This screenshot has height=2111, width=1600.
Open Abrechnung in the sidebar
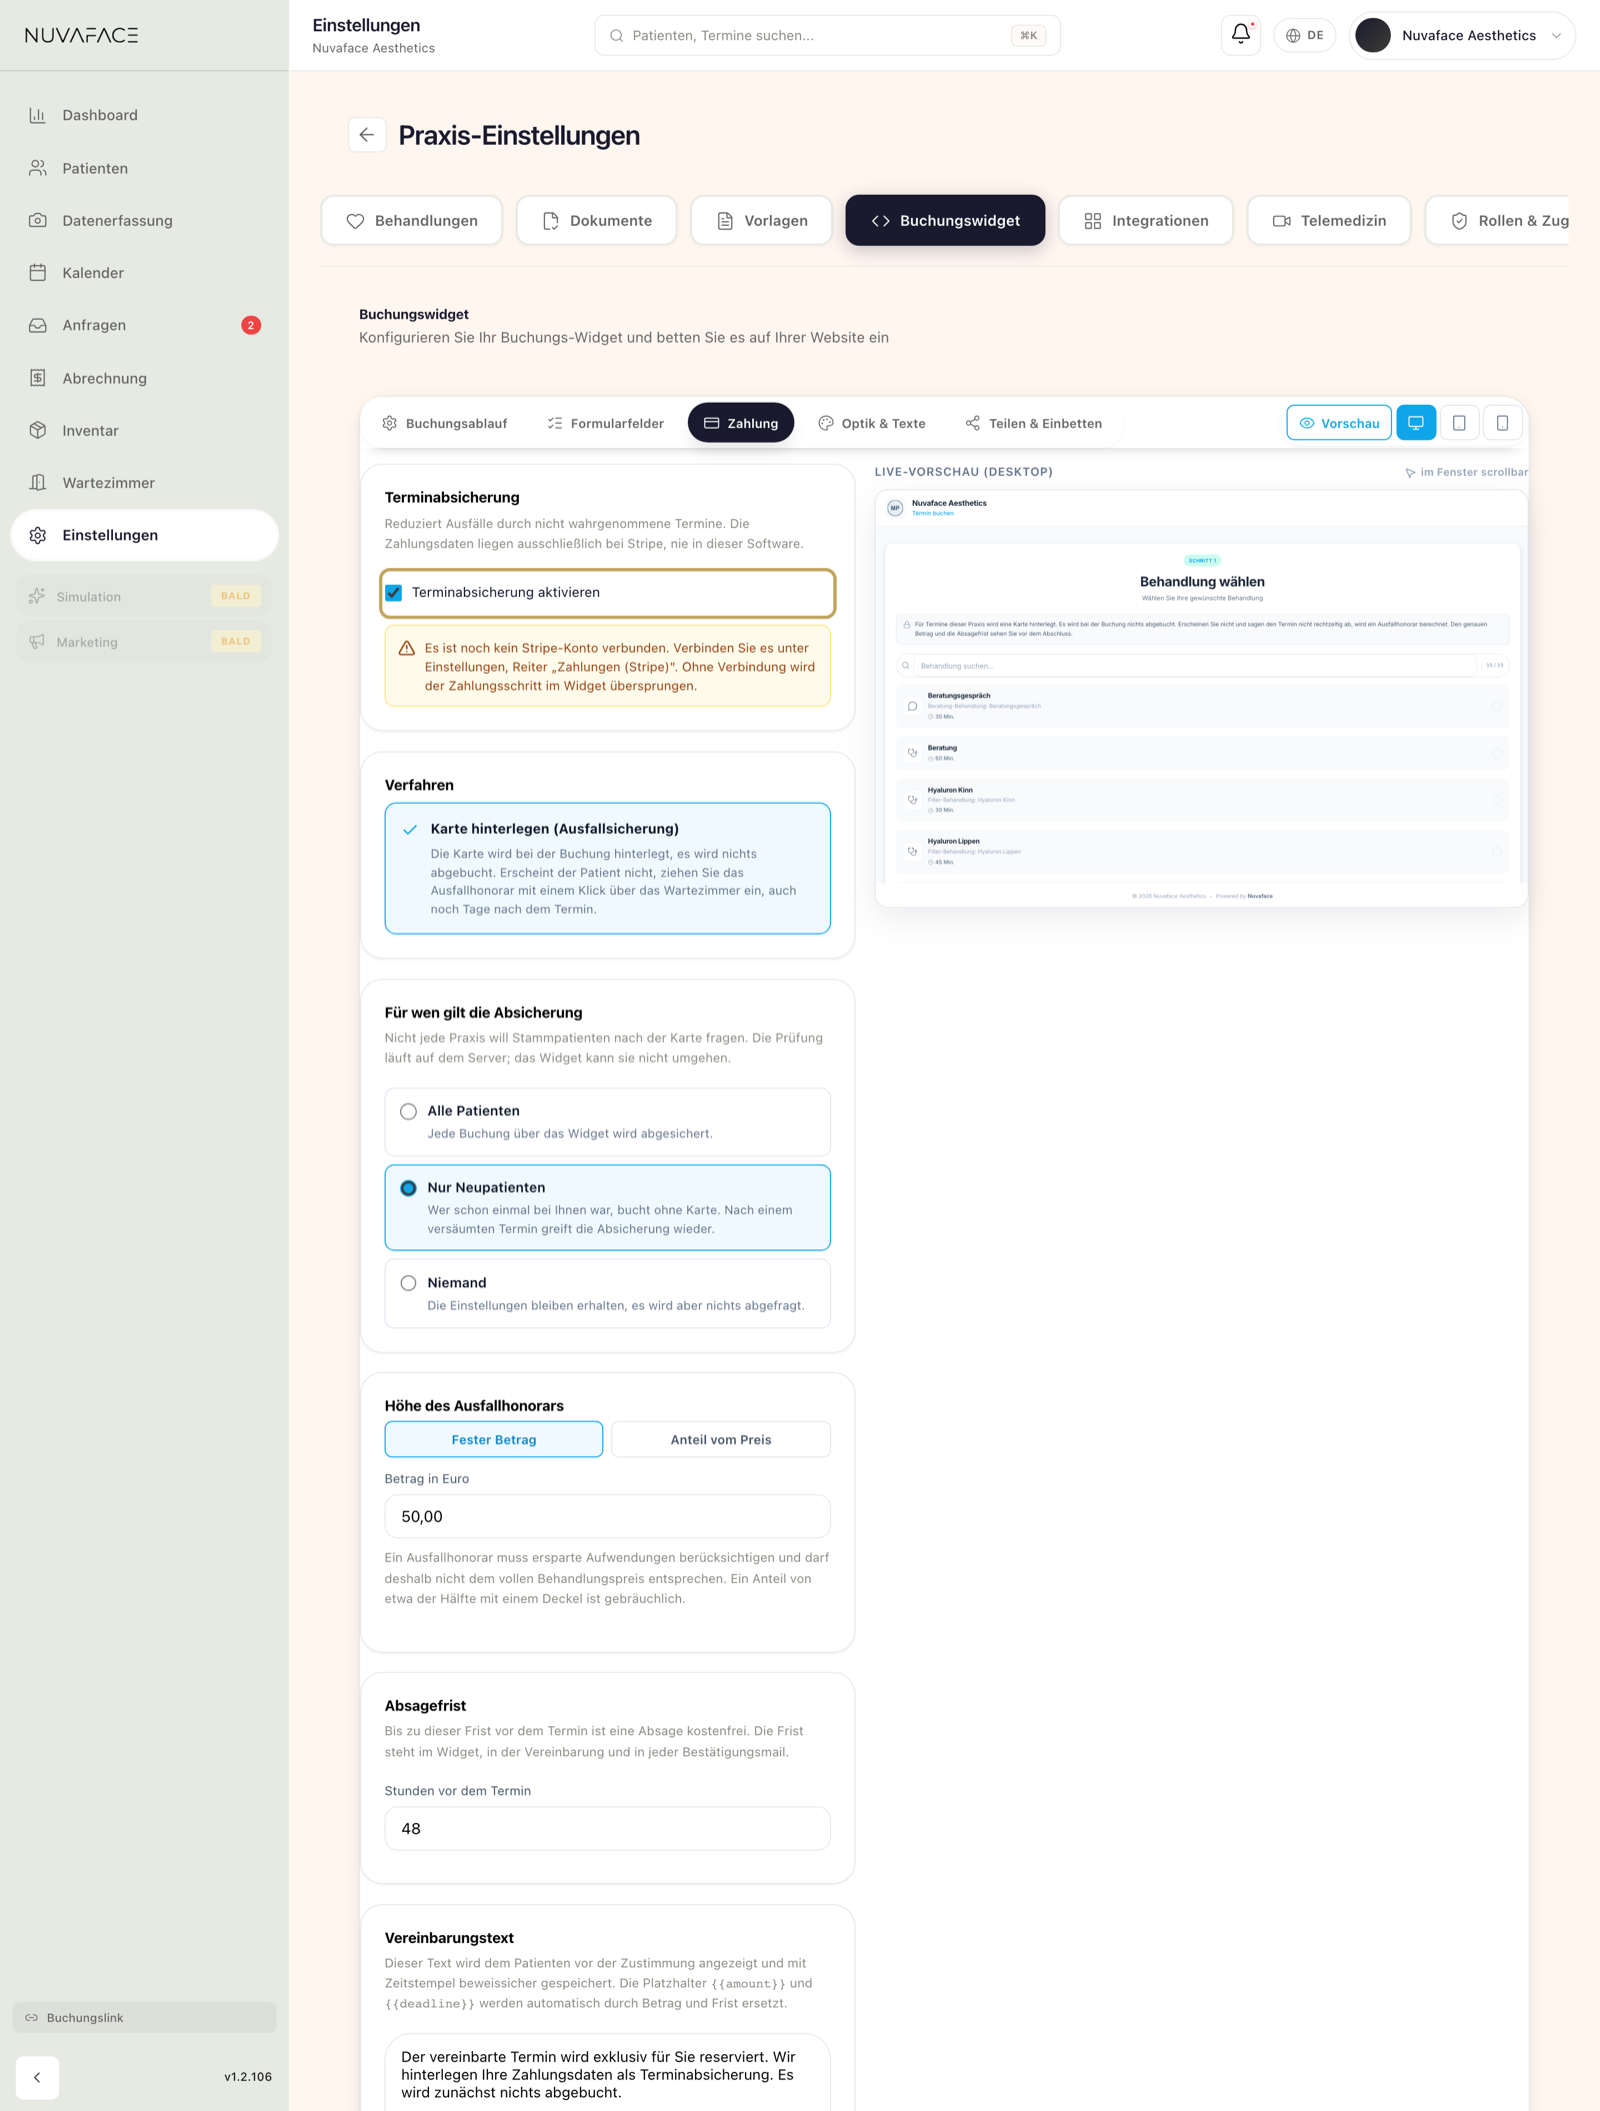[144, 378]
